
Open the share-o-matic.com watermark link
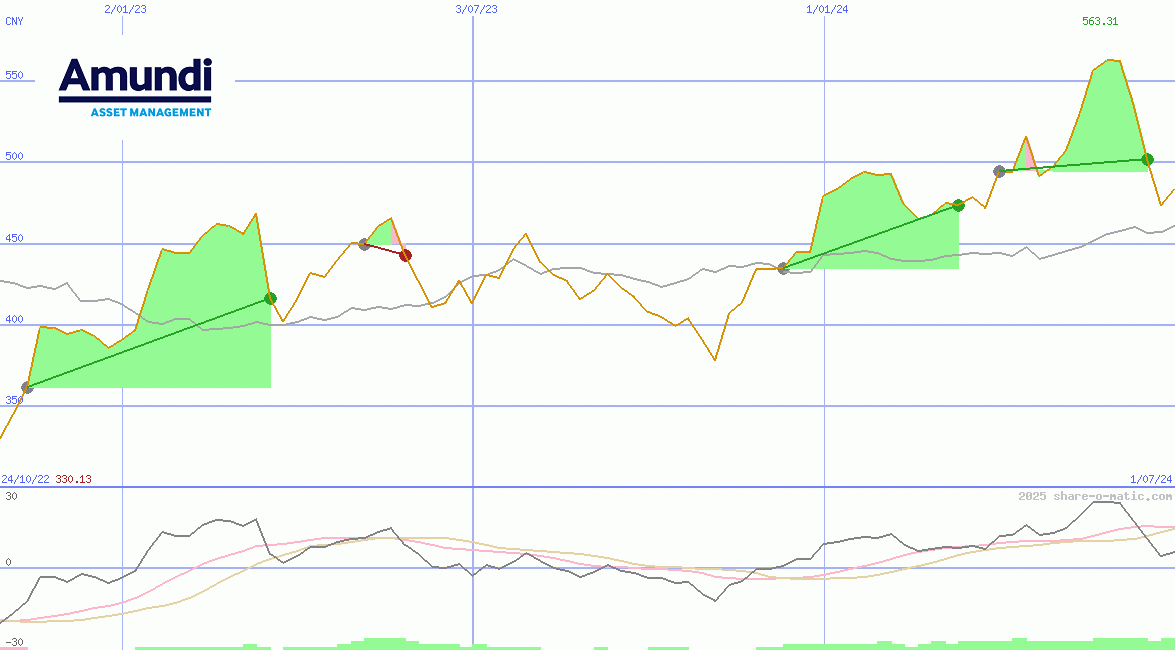(1095, 496)
